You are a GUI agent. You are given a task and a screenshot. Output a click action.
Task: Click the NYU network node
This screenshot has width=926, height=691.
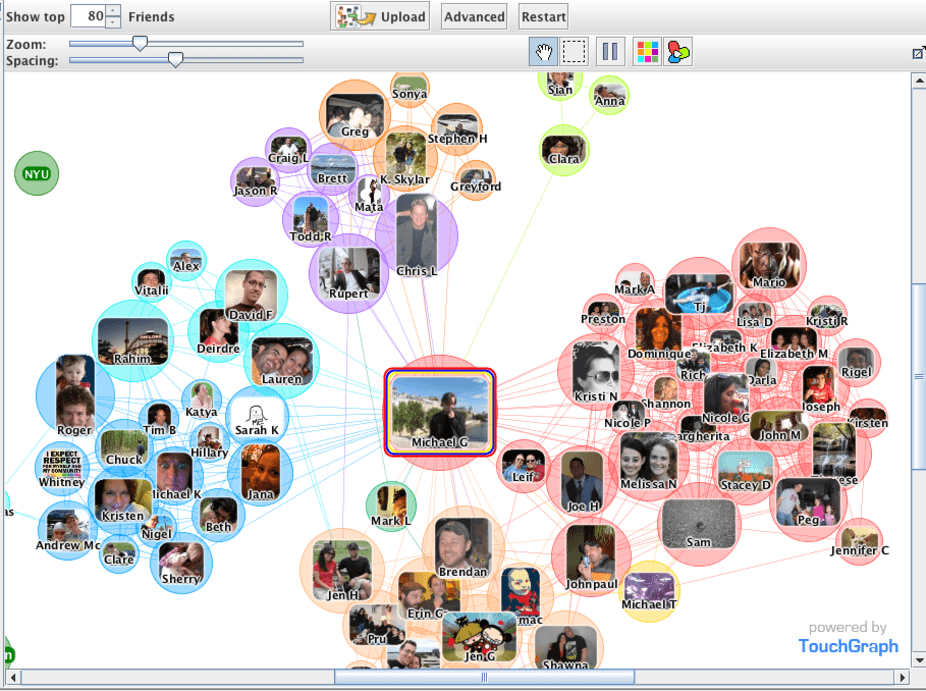point(37,174)
